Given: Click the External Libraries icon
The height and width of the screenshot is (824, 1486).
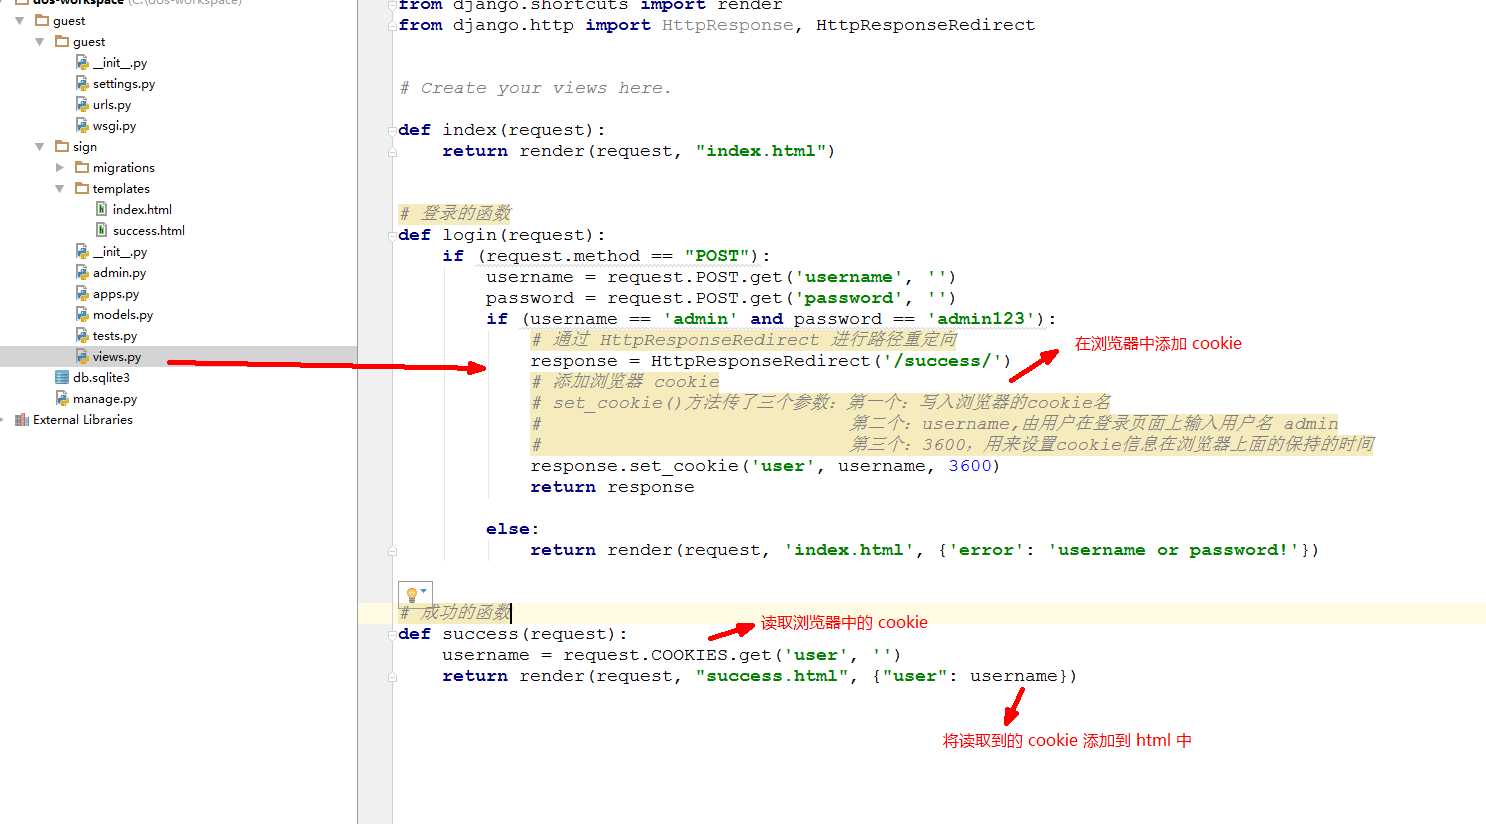Looking at the screenshot, I should coord(22,420).
